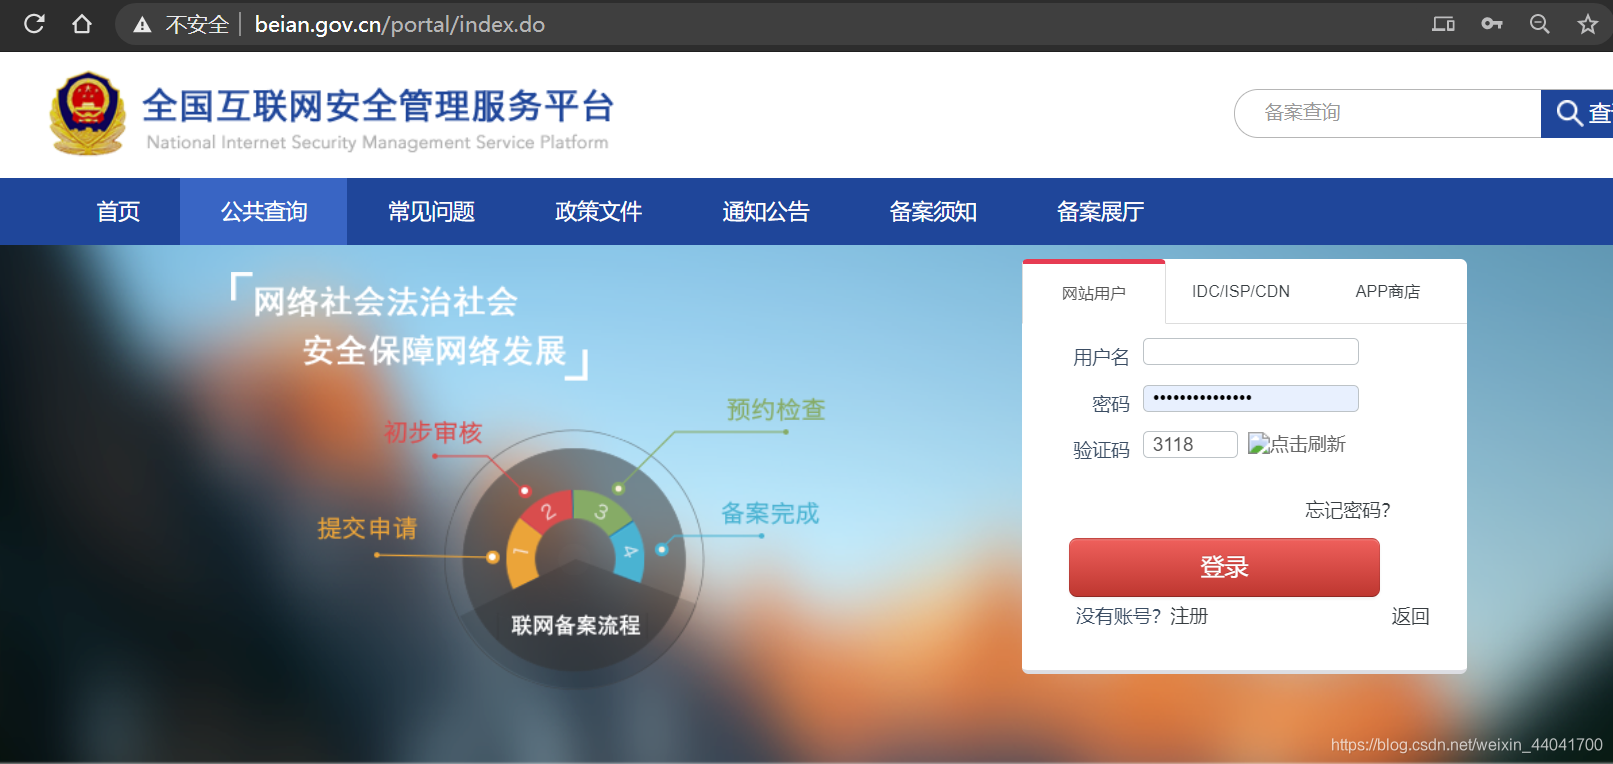1613x764 pixels.
Task: Open the 常见问题 navigation item
Action: (x=431, y=212)
